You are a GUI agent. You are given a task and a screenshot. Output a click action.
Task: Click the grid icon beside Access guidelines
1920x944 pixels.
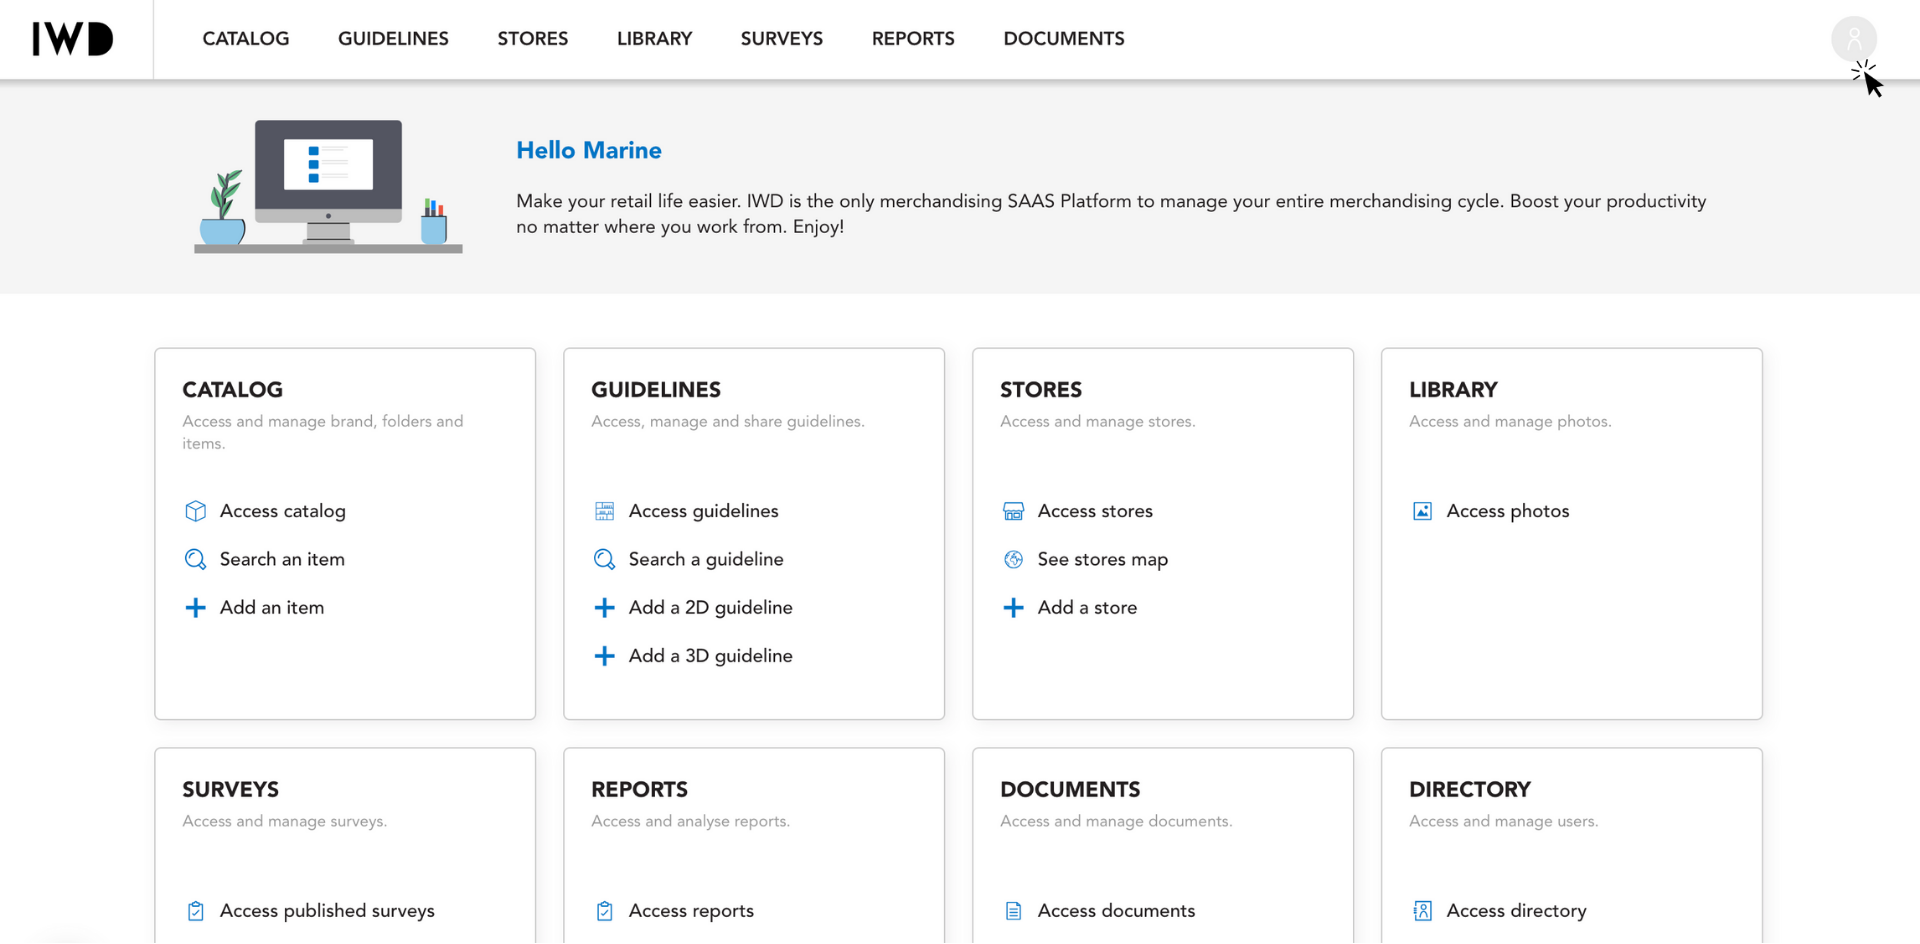pos(605,511)
